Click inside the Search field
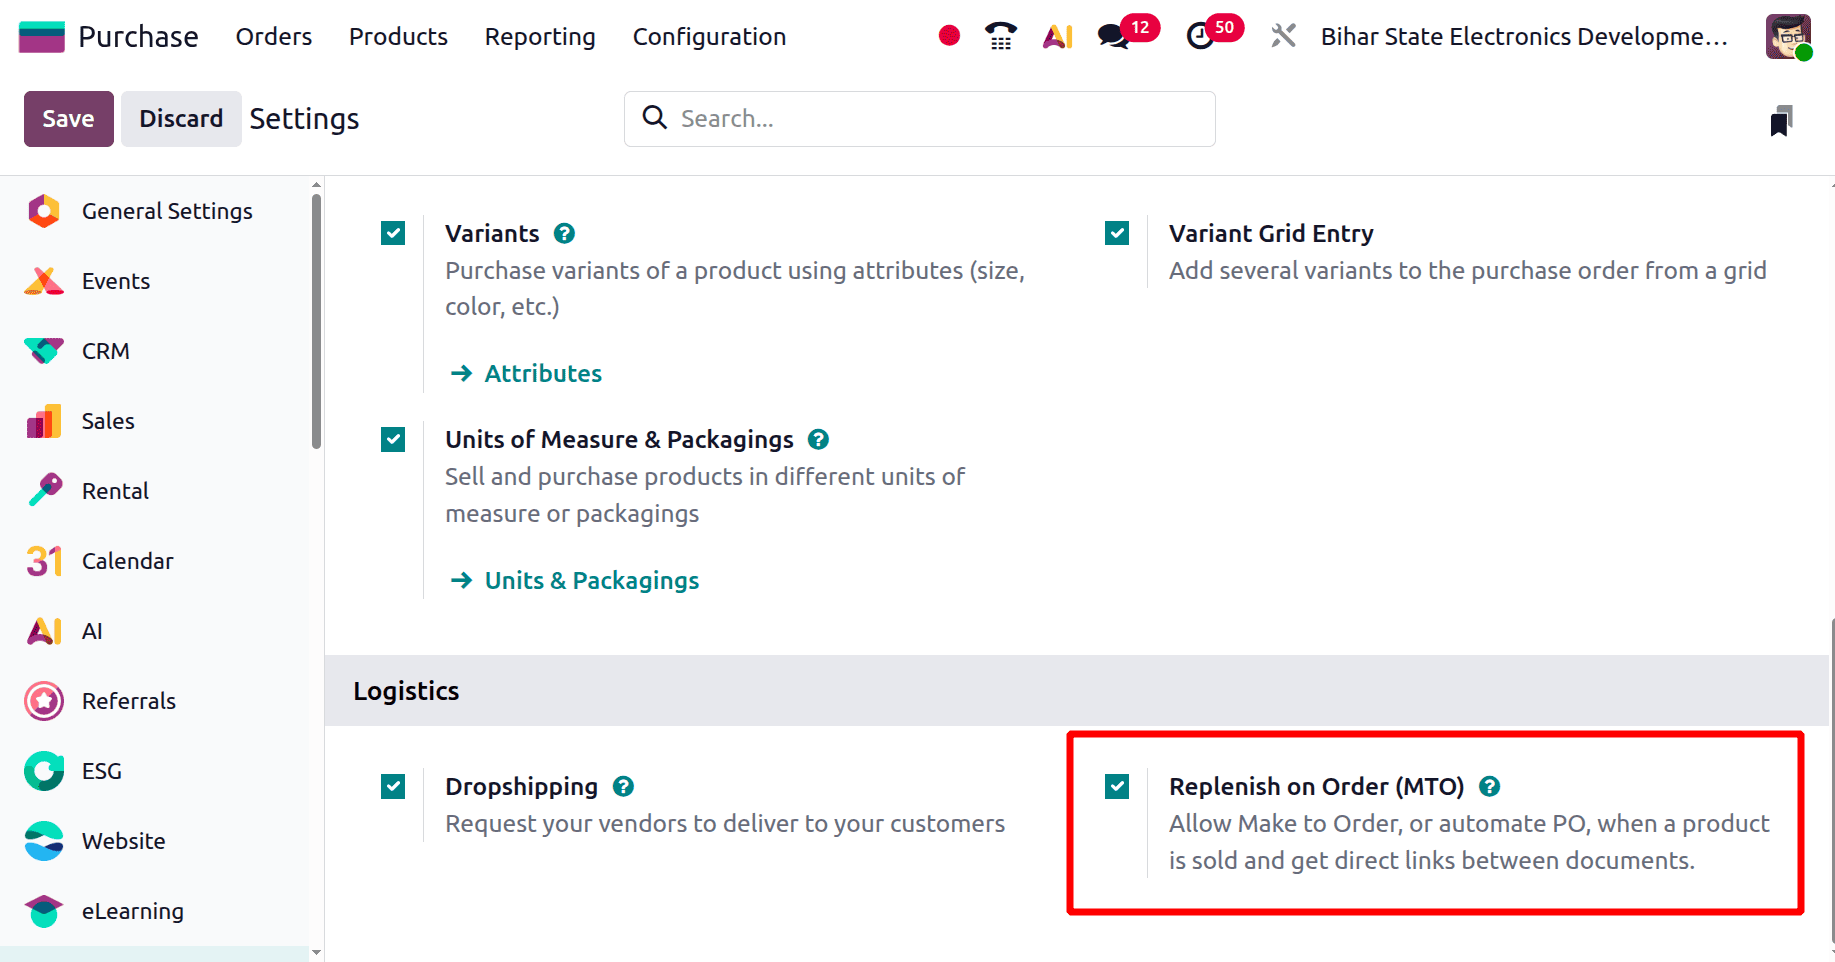 coord(918,118)
